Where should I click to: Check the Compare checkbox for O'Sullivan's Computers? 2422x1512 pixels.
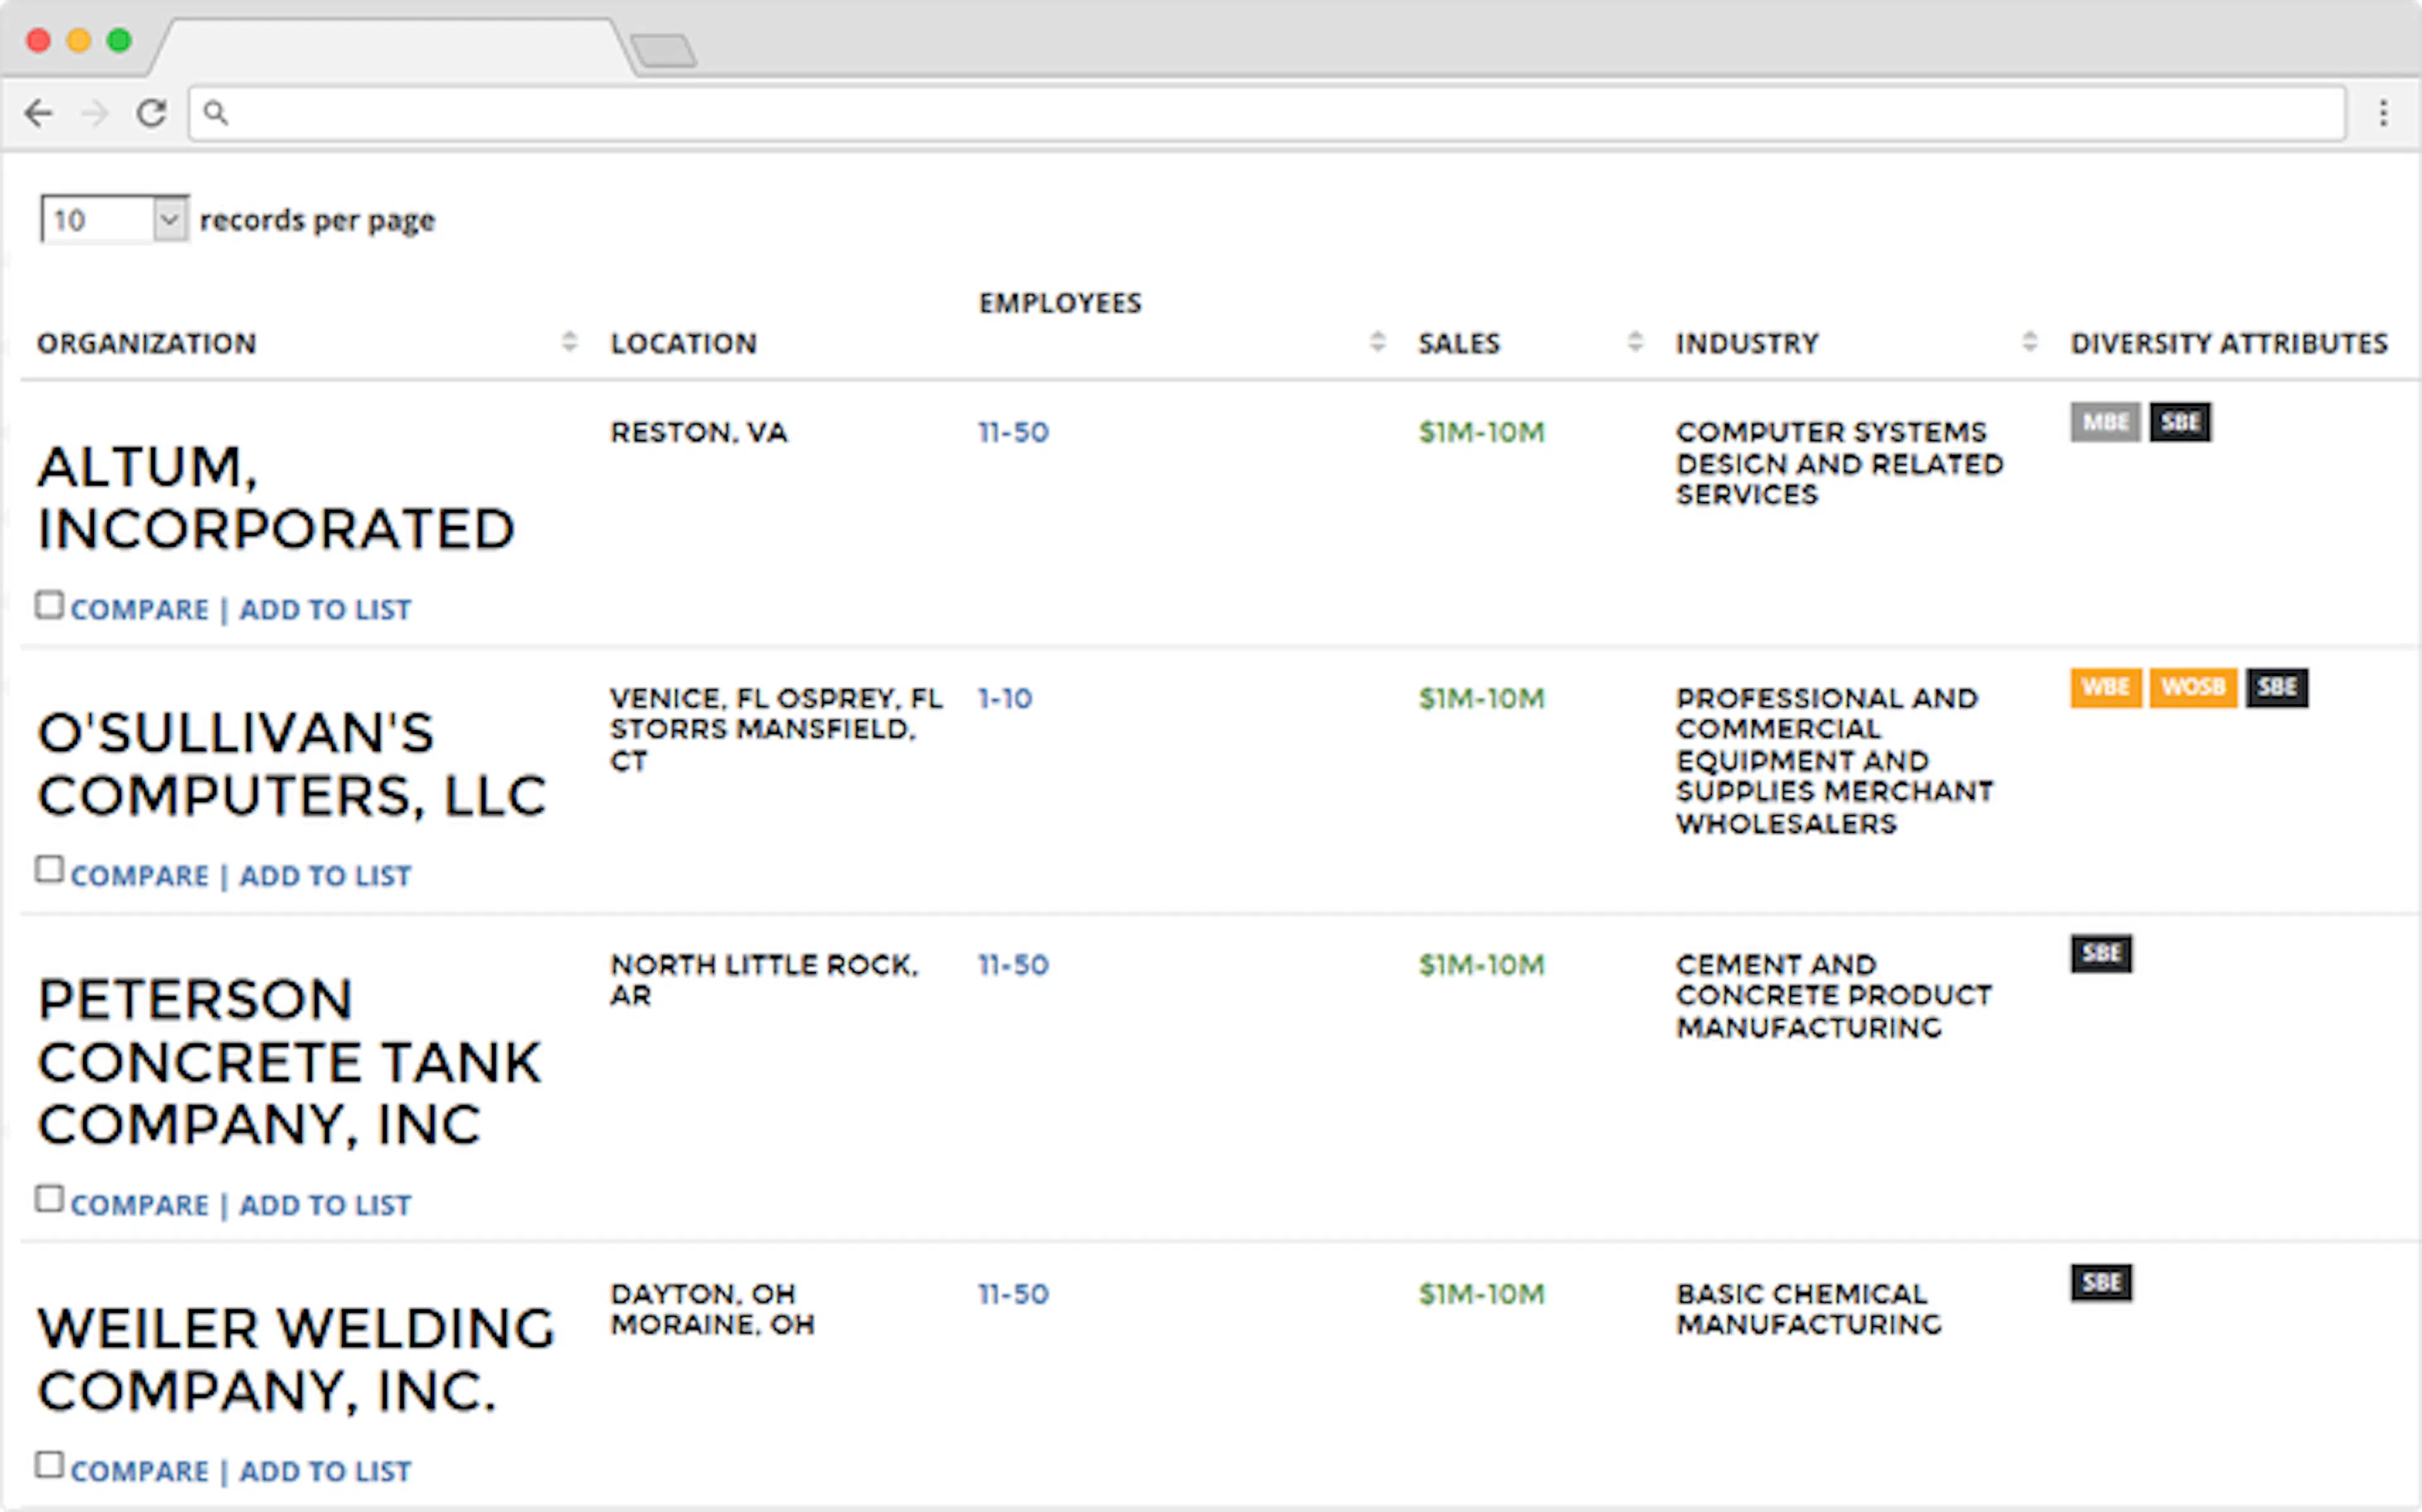coord(50,869)
